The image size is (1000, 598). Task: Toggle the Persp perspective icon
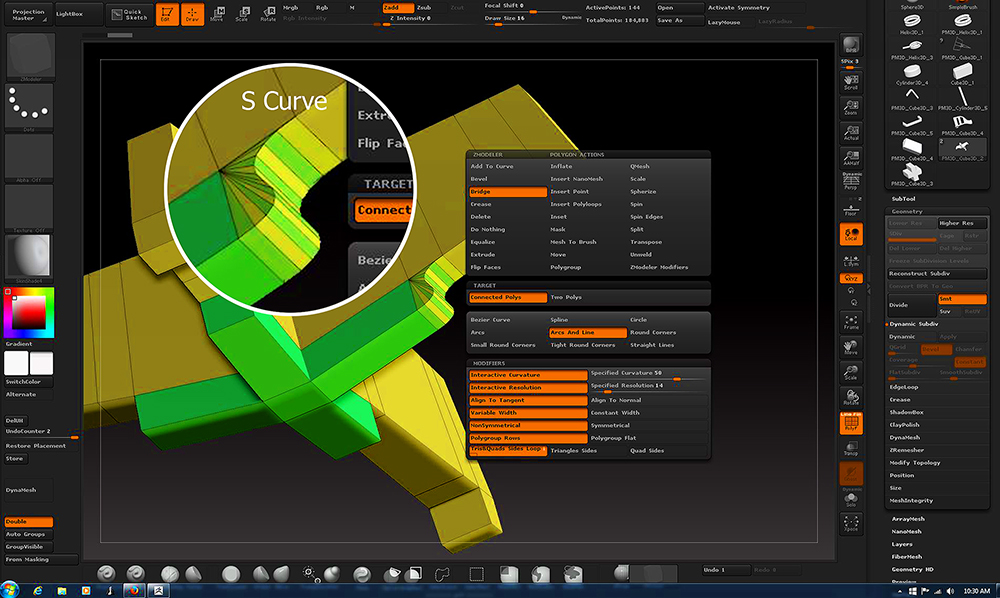pyautogui.click(x=851, y=181)
